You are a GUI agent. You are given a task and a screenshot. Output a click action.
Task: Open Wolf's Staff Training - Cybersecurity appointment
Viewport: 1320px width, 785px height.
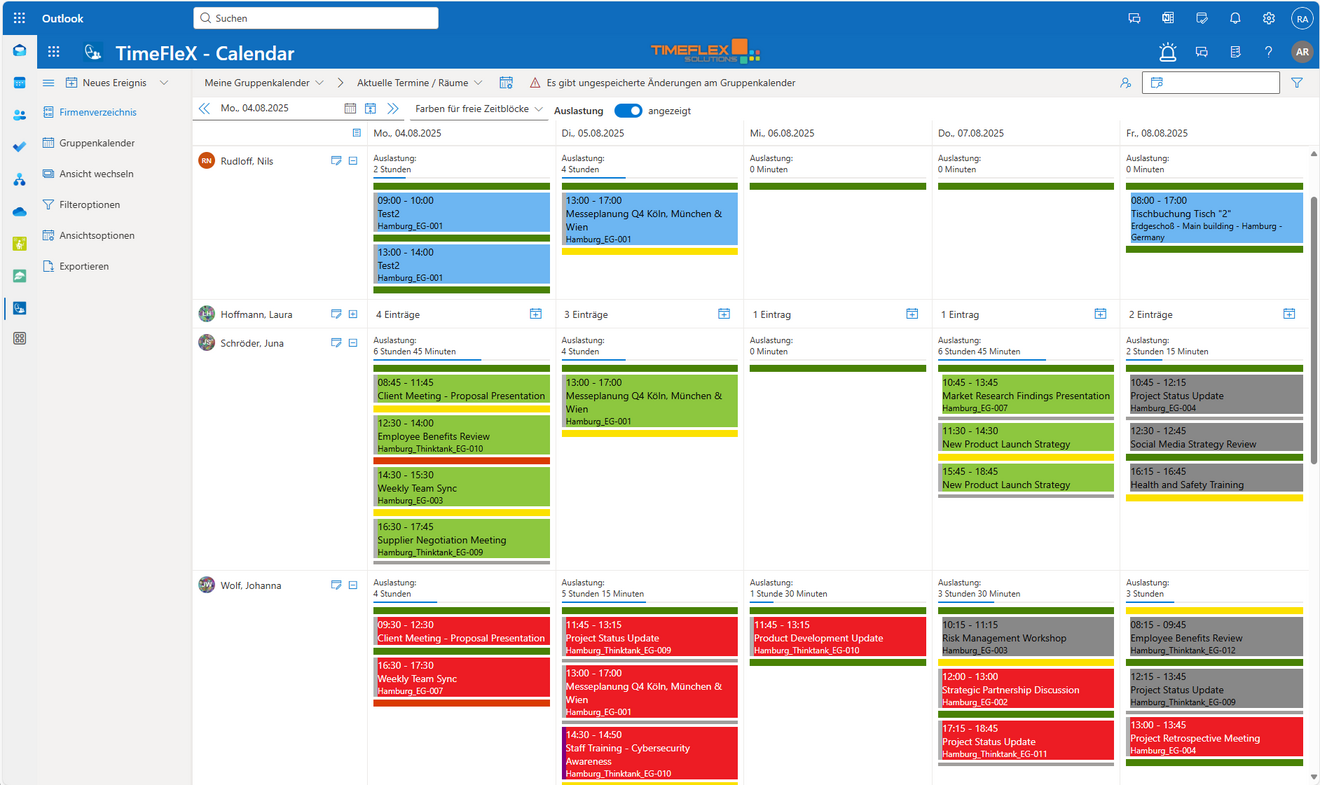pos(649,754)
